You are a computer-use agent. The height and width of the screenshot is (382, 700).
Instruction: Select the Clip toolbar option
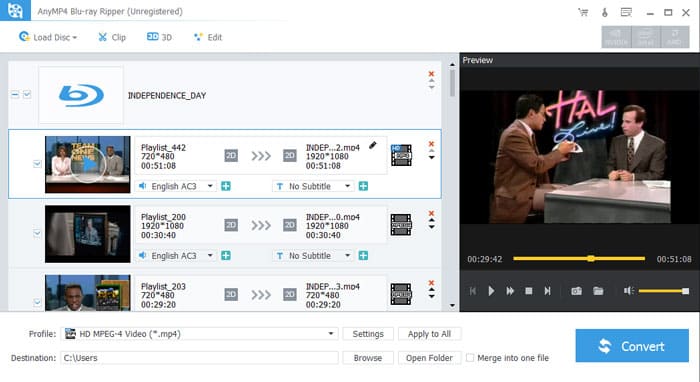click(x=112, y=37)
